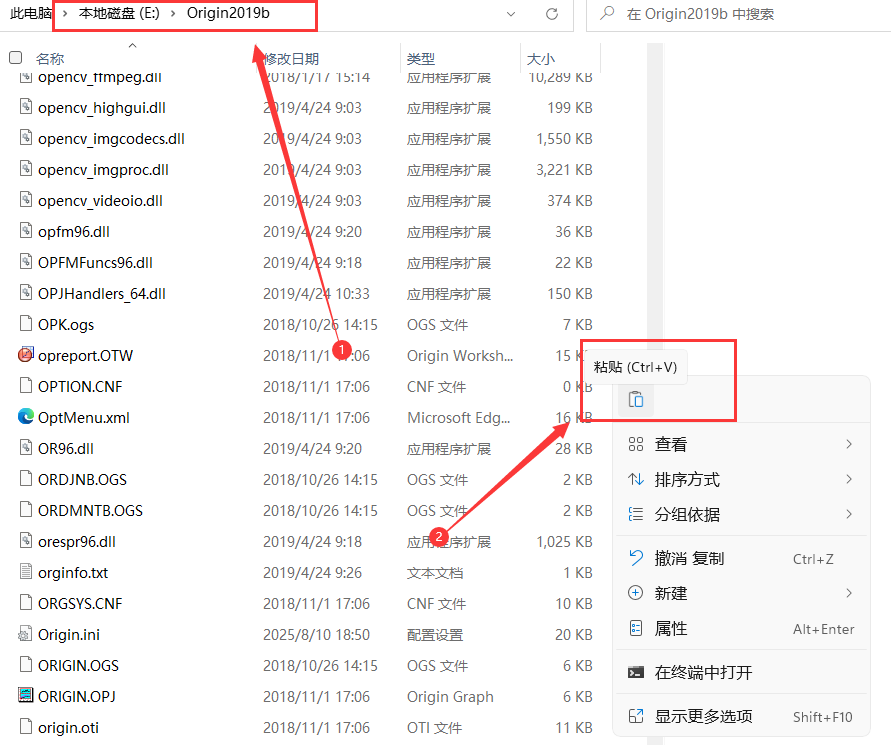Viewport: 891px width, 745px height.
Task: Choose 分组依据 in the context menu
Action: (x=742, y=514)
